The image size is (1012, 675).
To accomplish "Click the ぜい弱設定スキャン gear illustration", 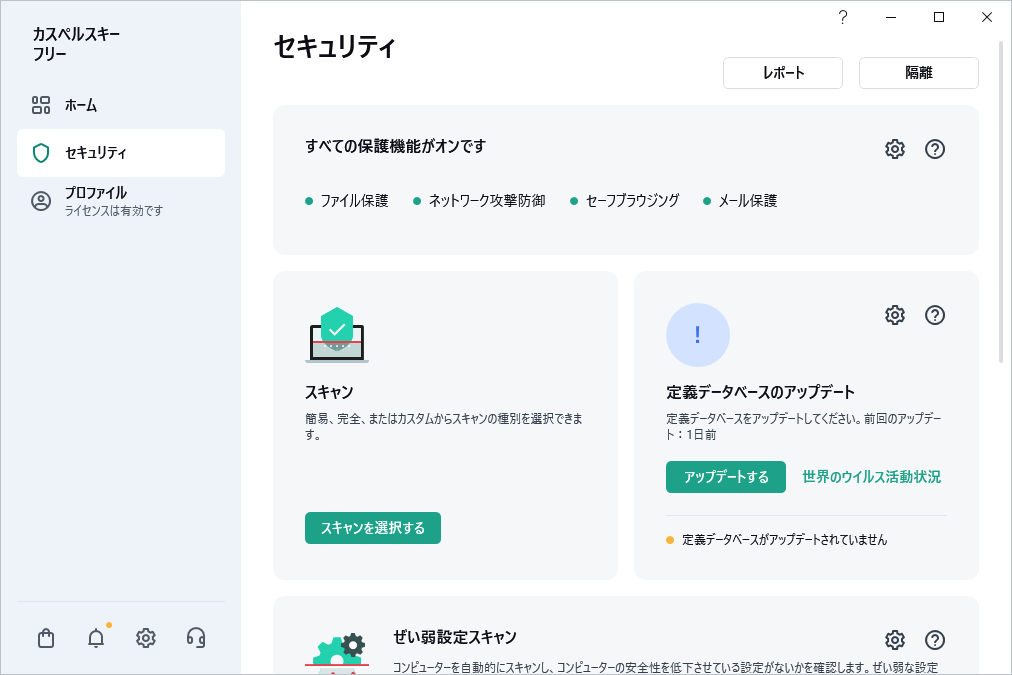I will coord(337,654).
